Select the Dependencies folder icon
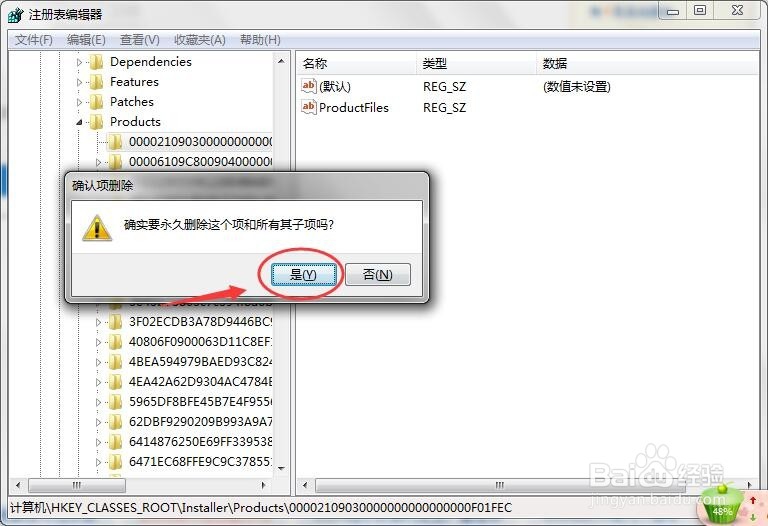The width and height of the screenshot is (768, 526). 96,62
